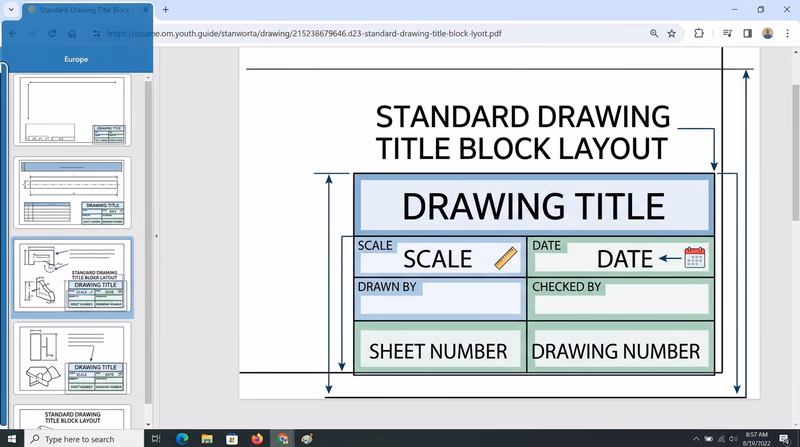Select the highlighted third page thumbnail
Screen dimensions: 800x447
click(x=72, y=275)
